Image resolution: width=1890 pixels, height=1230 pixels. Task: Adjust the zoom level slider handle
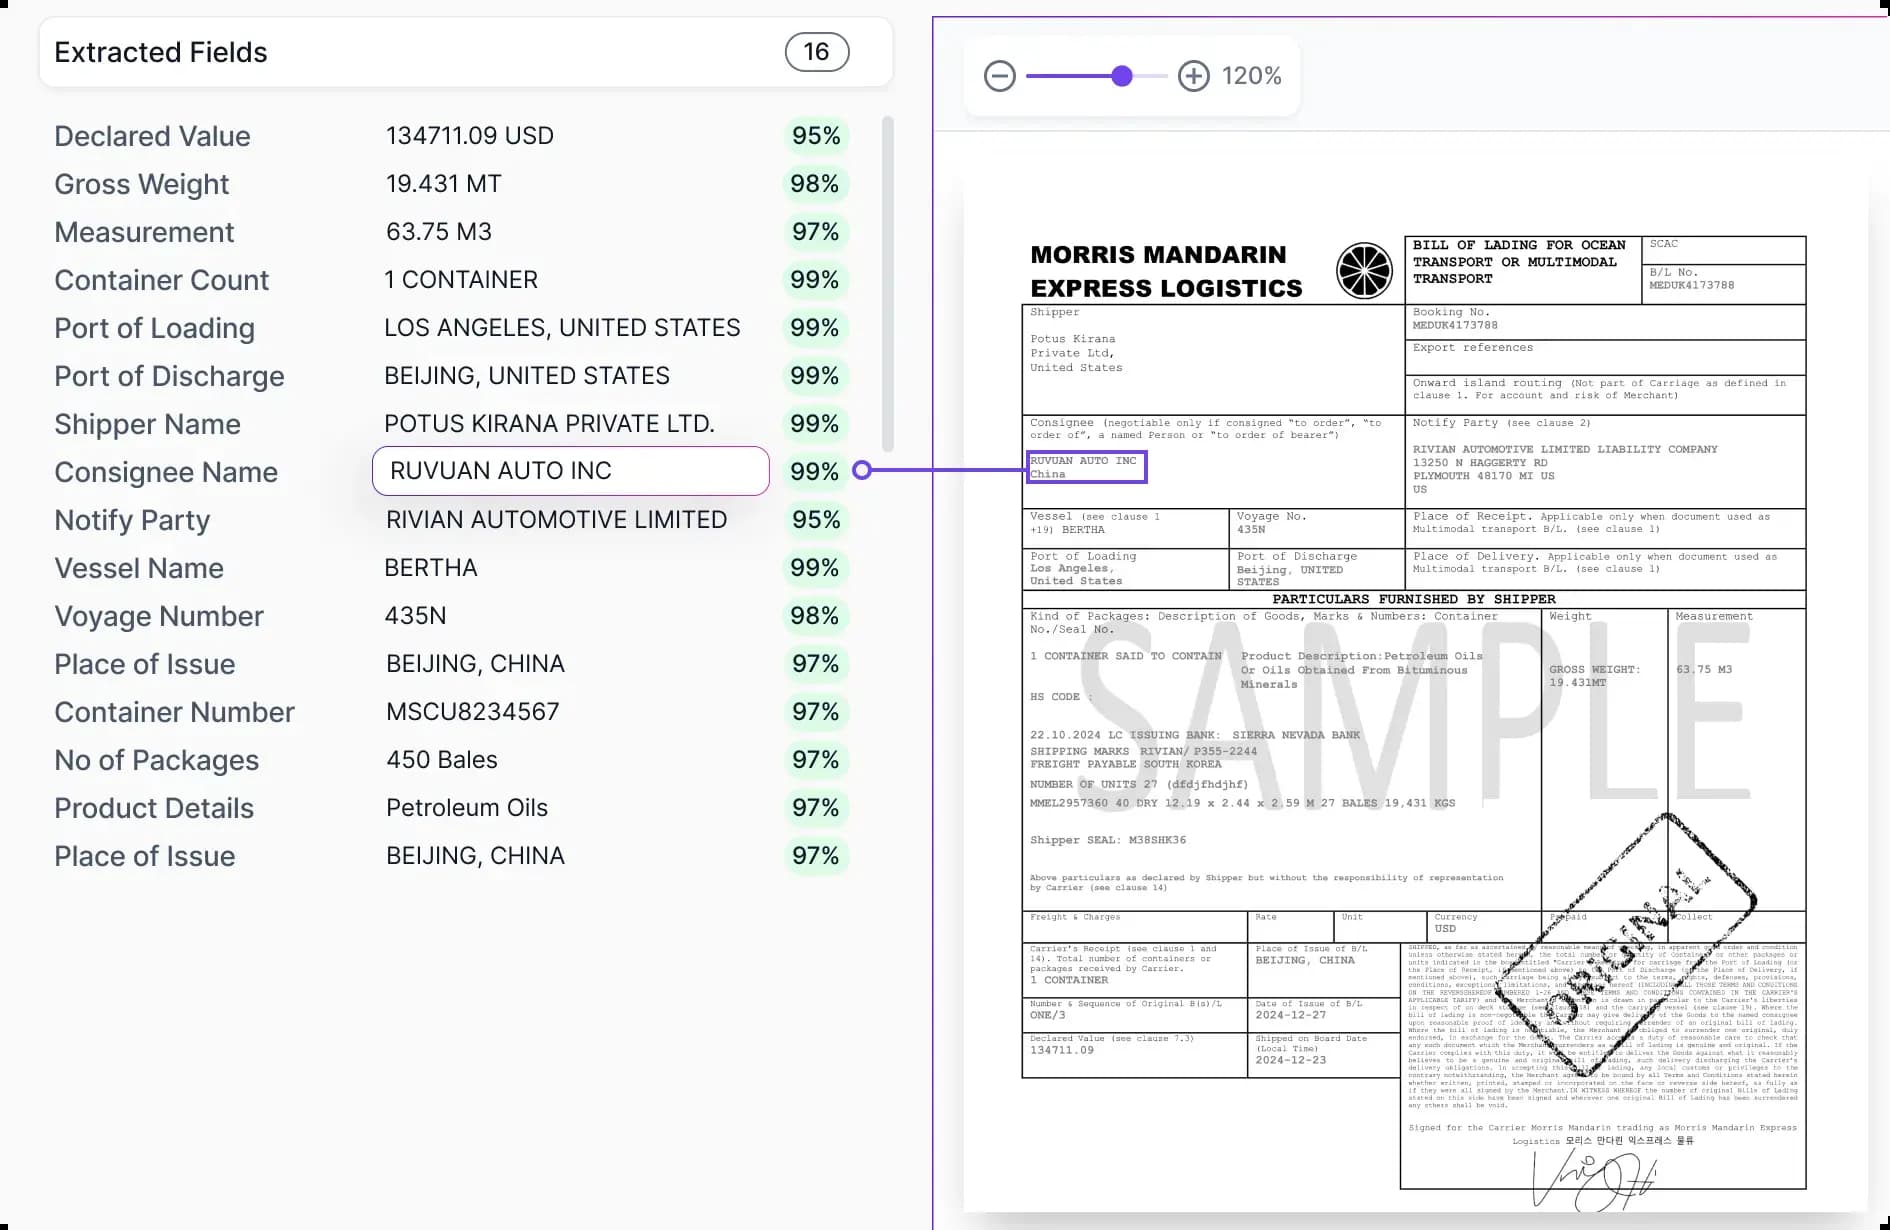[1122, 76]
